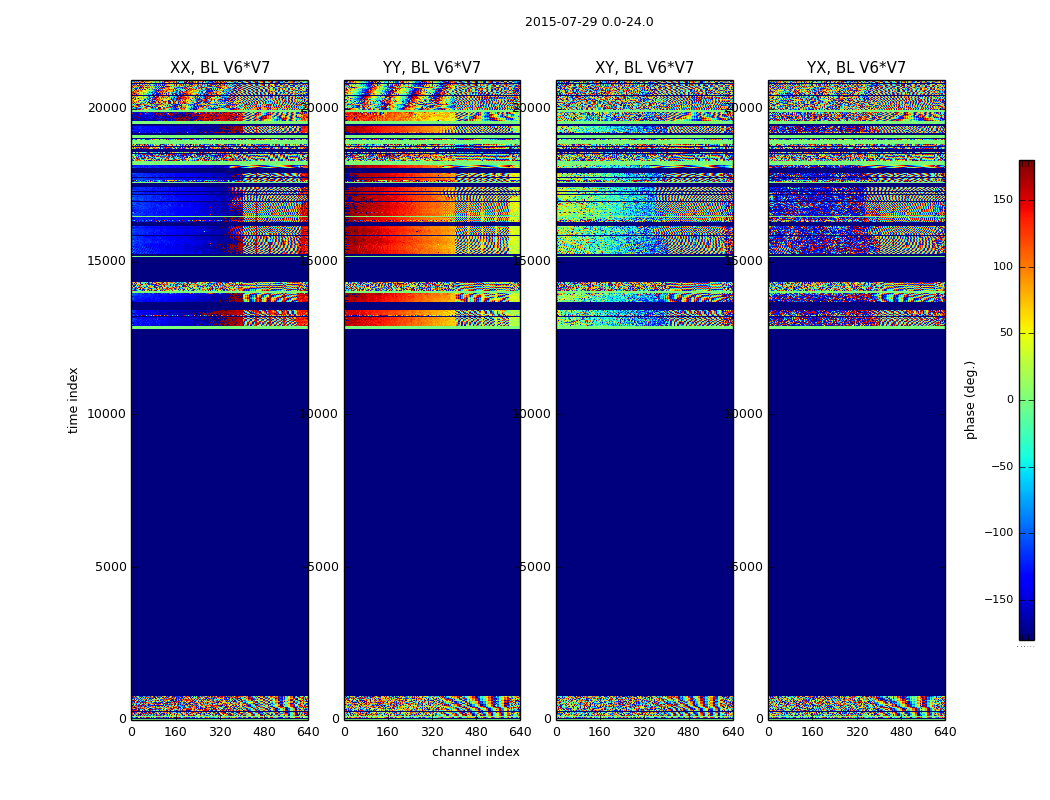Viewport: 1050px width, 800px height.
Task: Click the figure title '2015-07-29 0.0-24.0'
Action: 589,22
